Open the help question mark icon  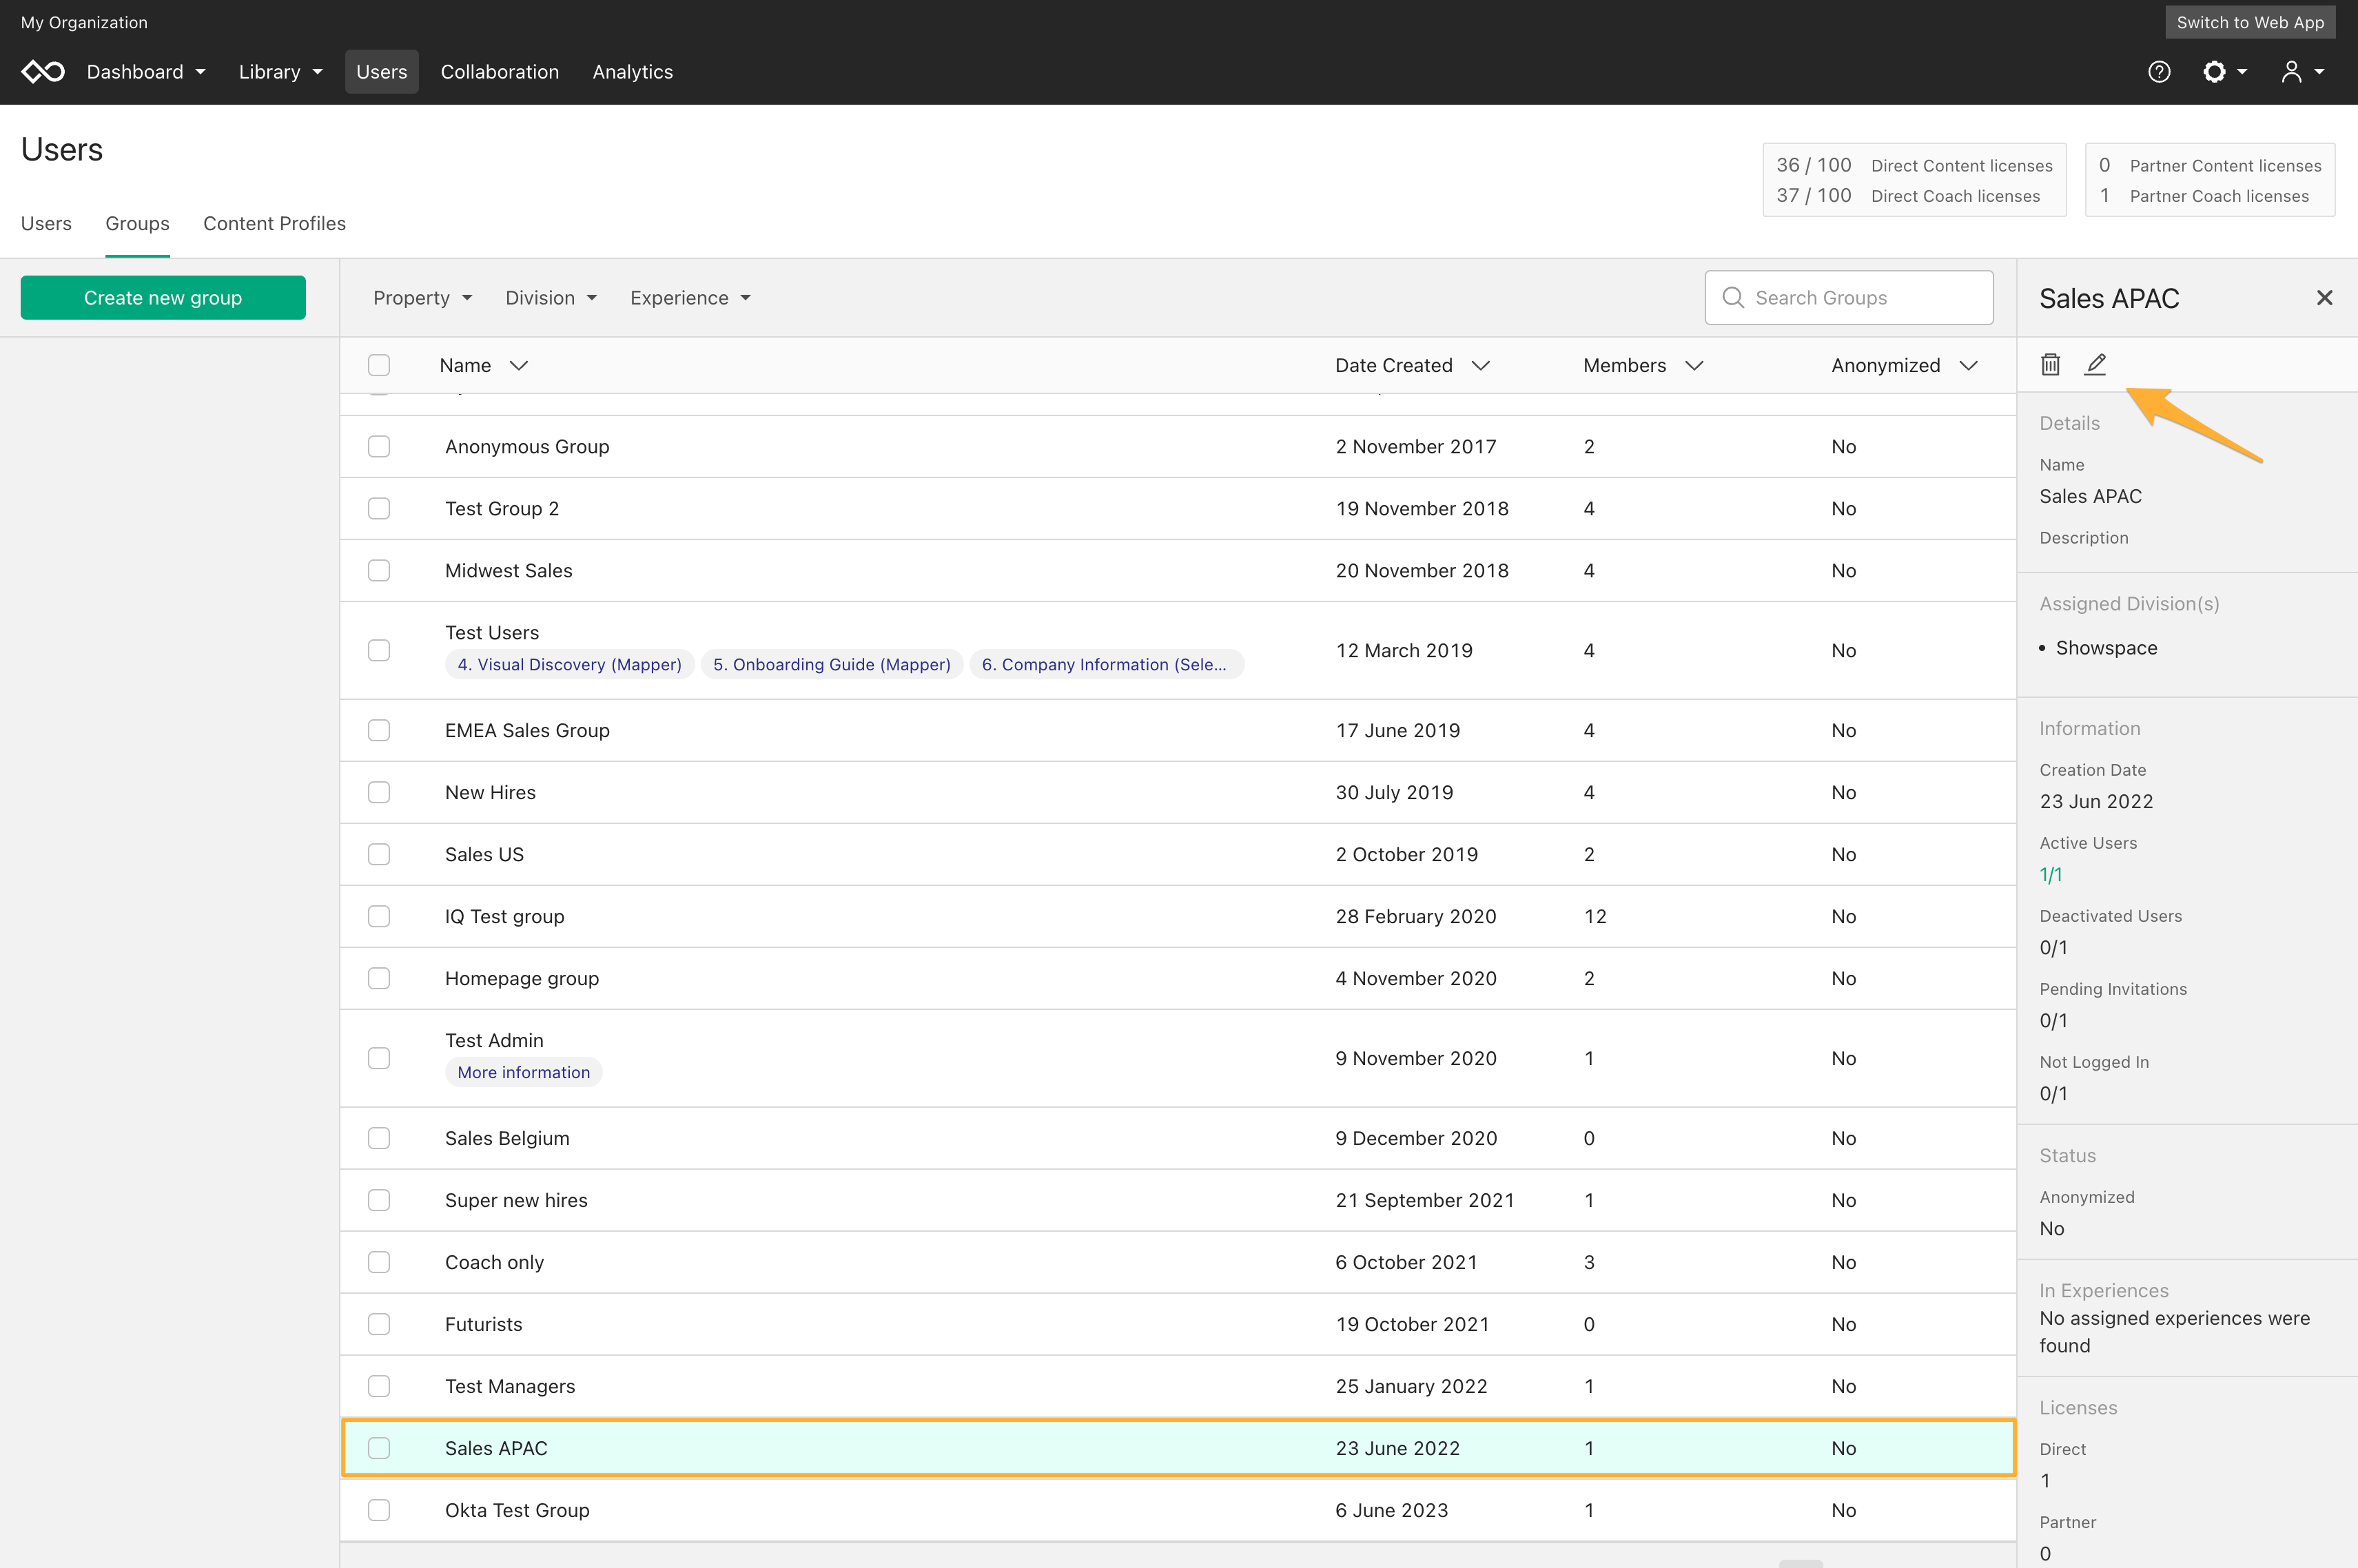[x=2159, y=72]
